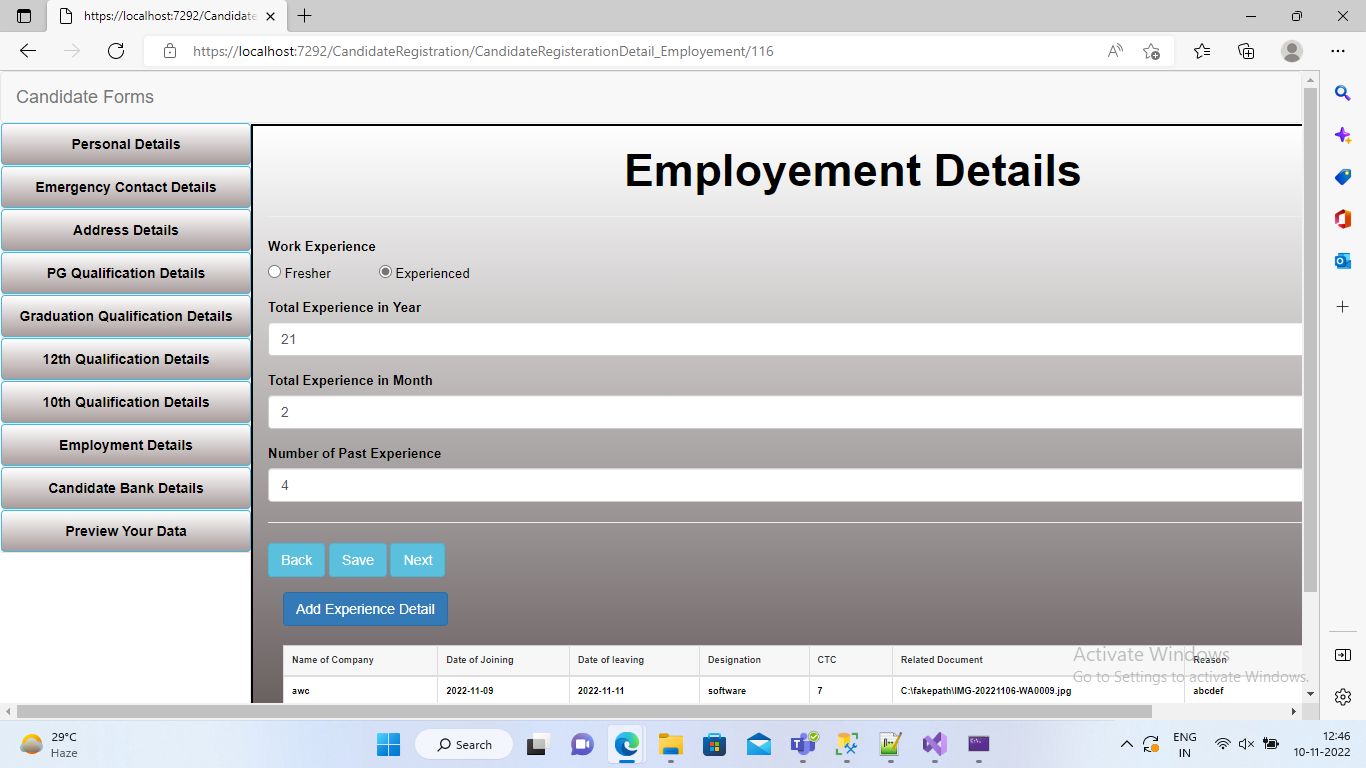Open the Personal Details form

126,144
